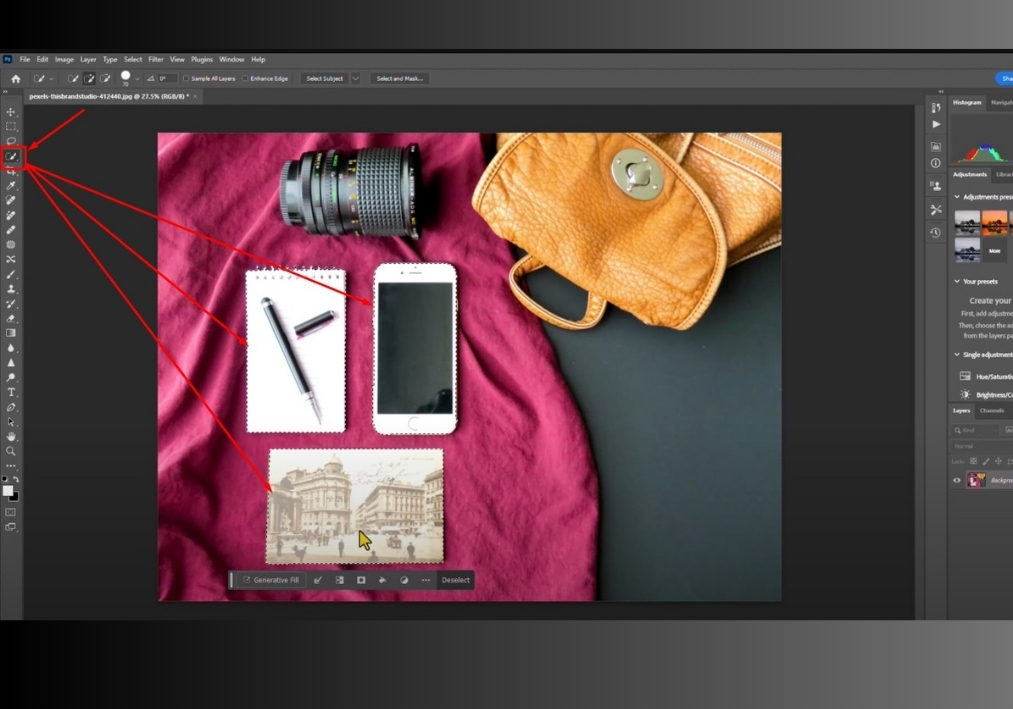Select the Move tool

pos(11,112)
